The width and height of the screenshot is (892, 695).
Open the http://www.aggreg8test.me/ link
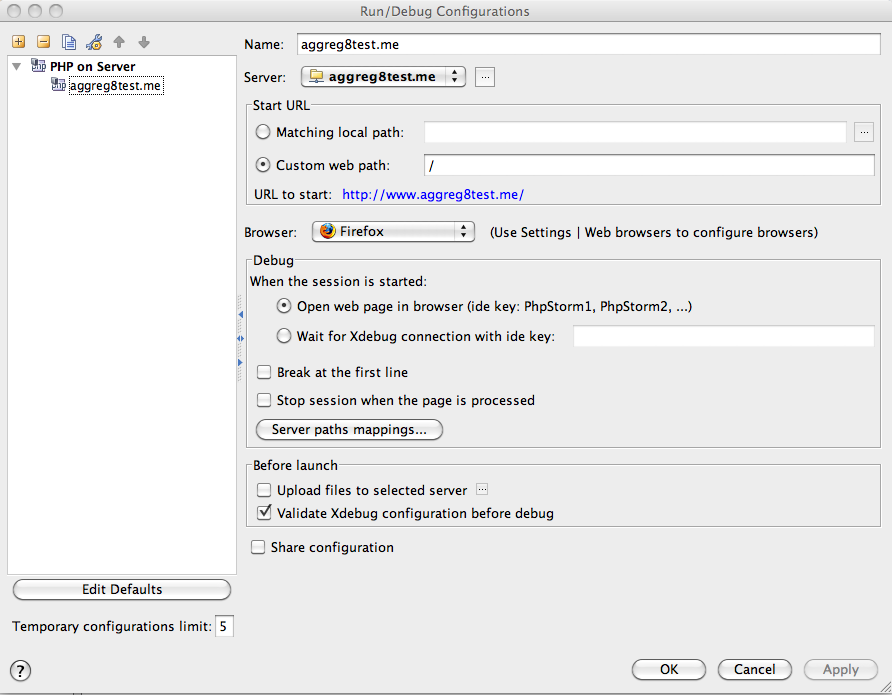tap(432, 194)
